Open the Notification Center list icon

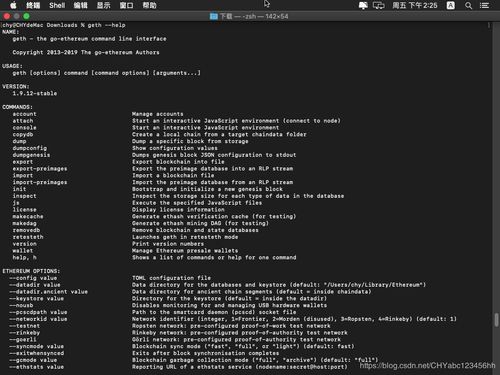click(484, 5)
